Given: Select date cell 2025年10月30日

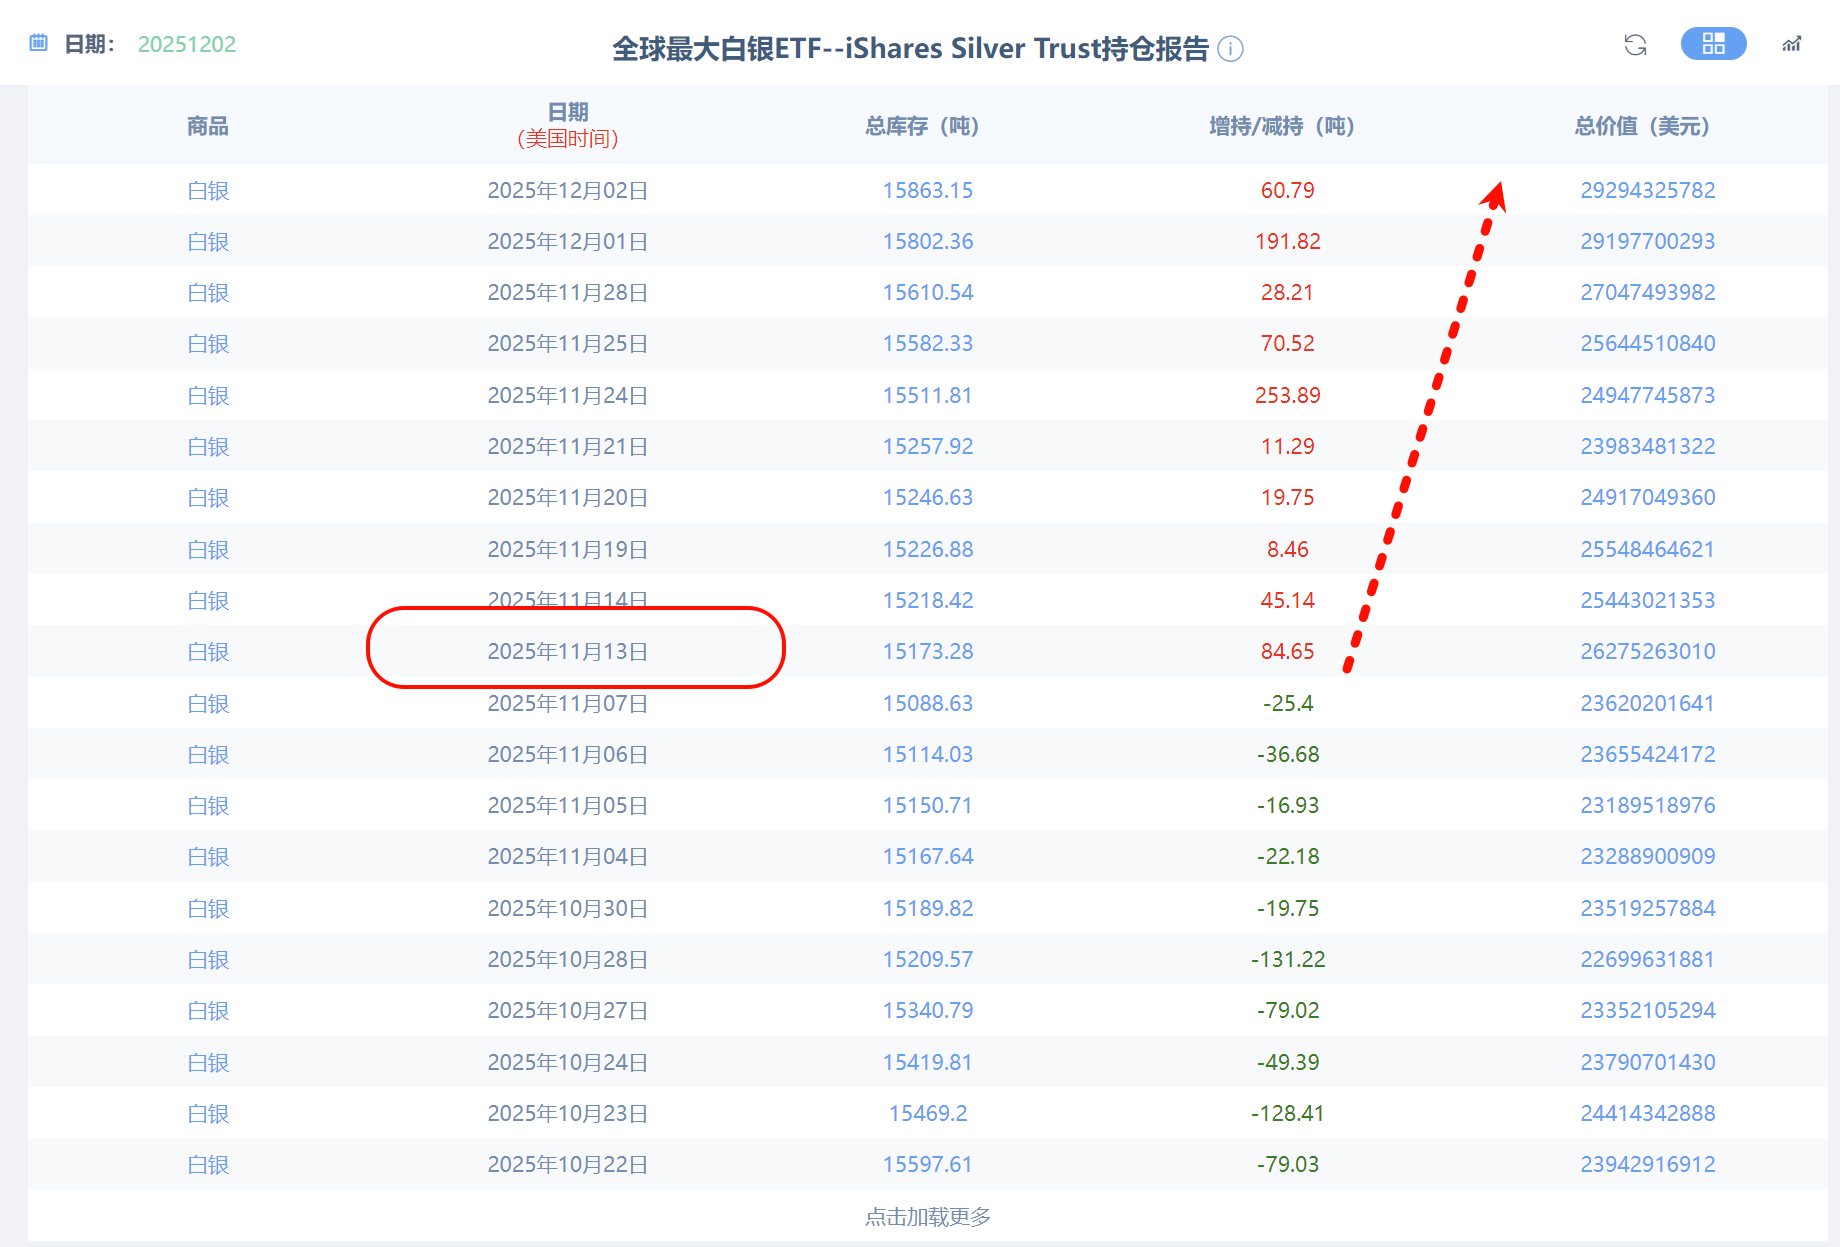Looking at the screenshot, I should tap(568, 908).
